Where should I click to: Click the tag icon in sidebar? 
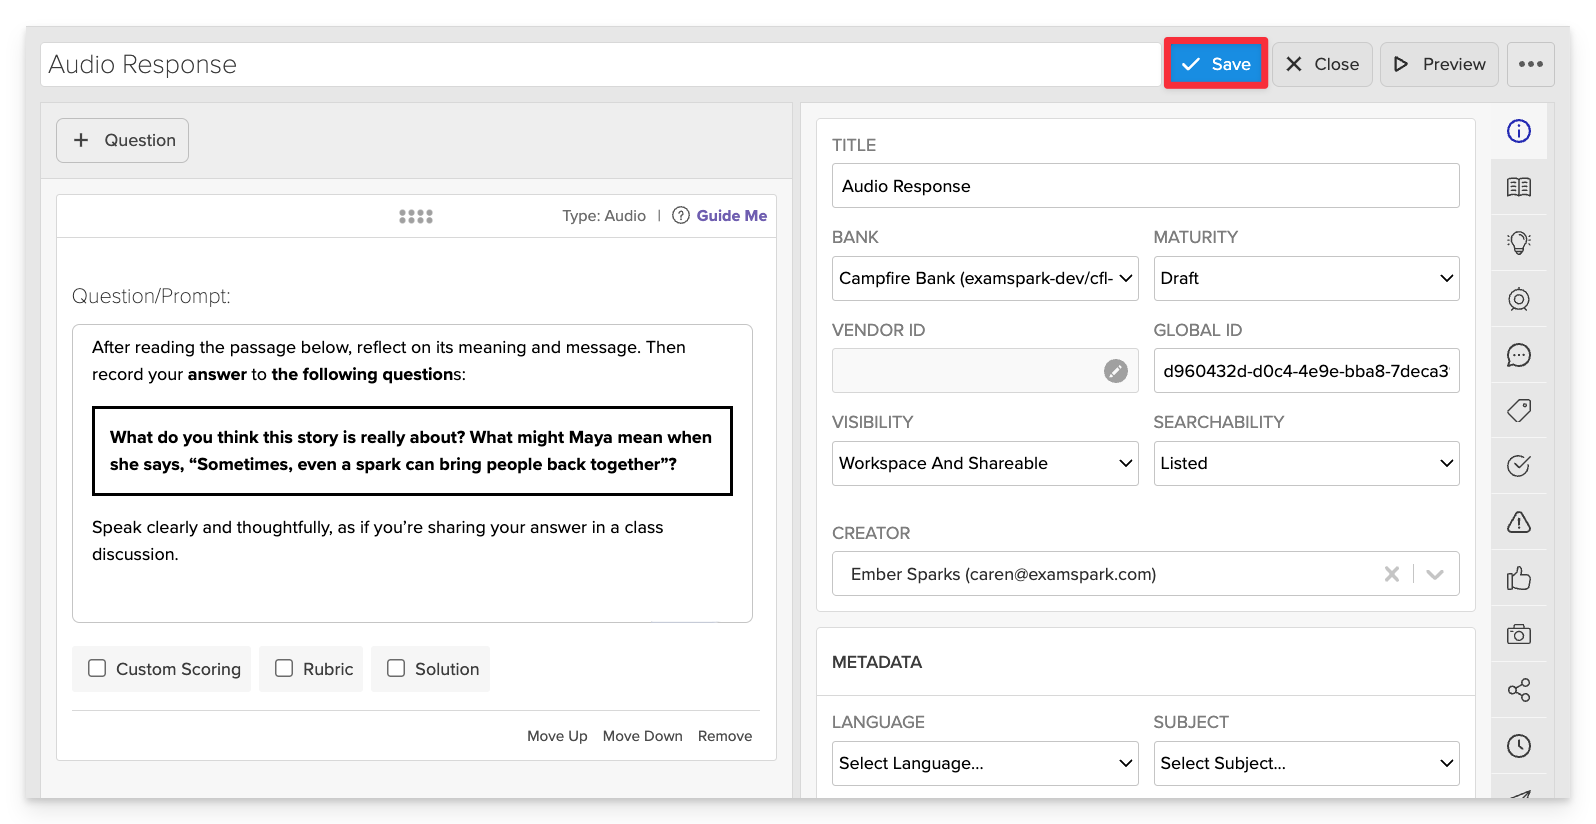pos(1518,410)
